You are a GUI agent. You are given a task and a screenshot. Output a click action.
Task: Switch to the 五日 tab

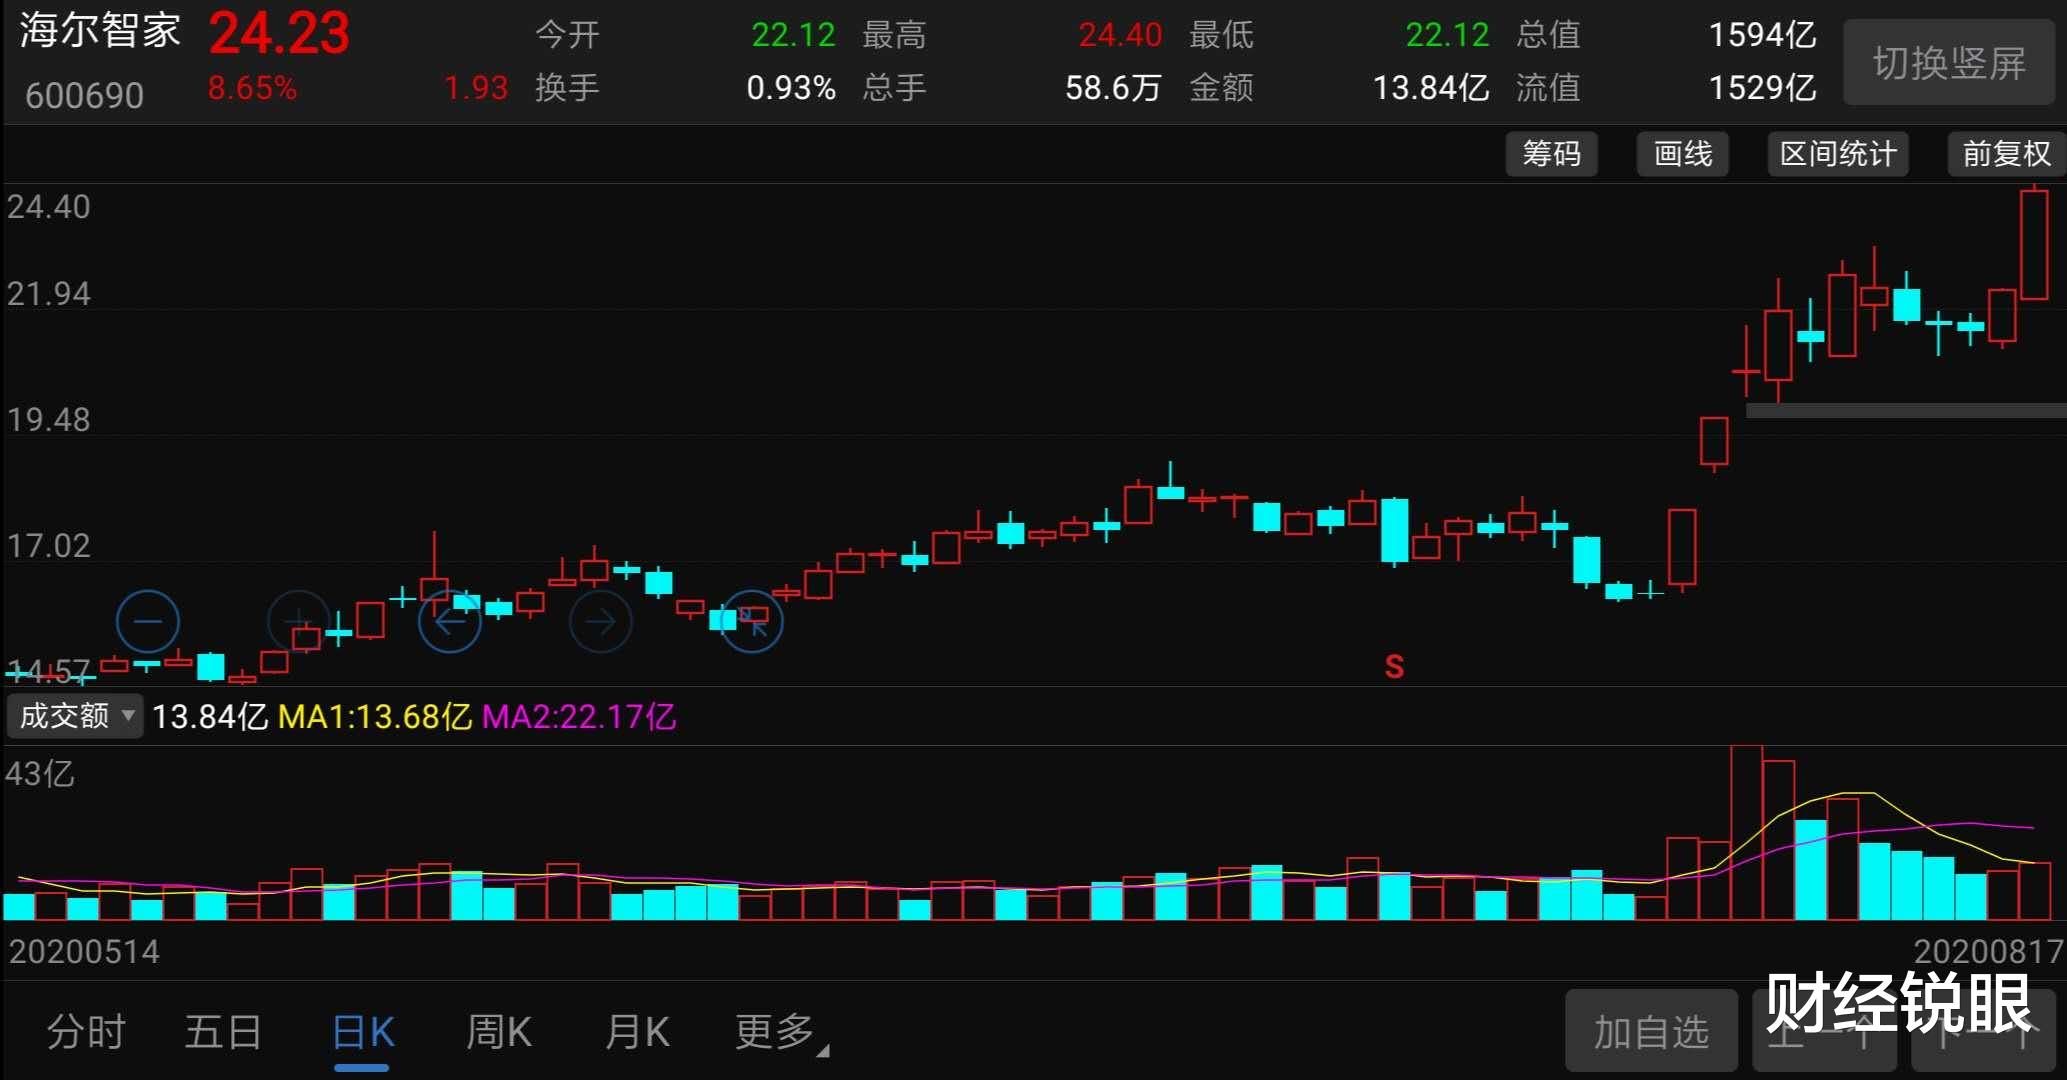[x=223, y=1031]
